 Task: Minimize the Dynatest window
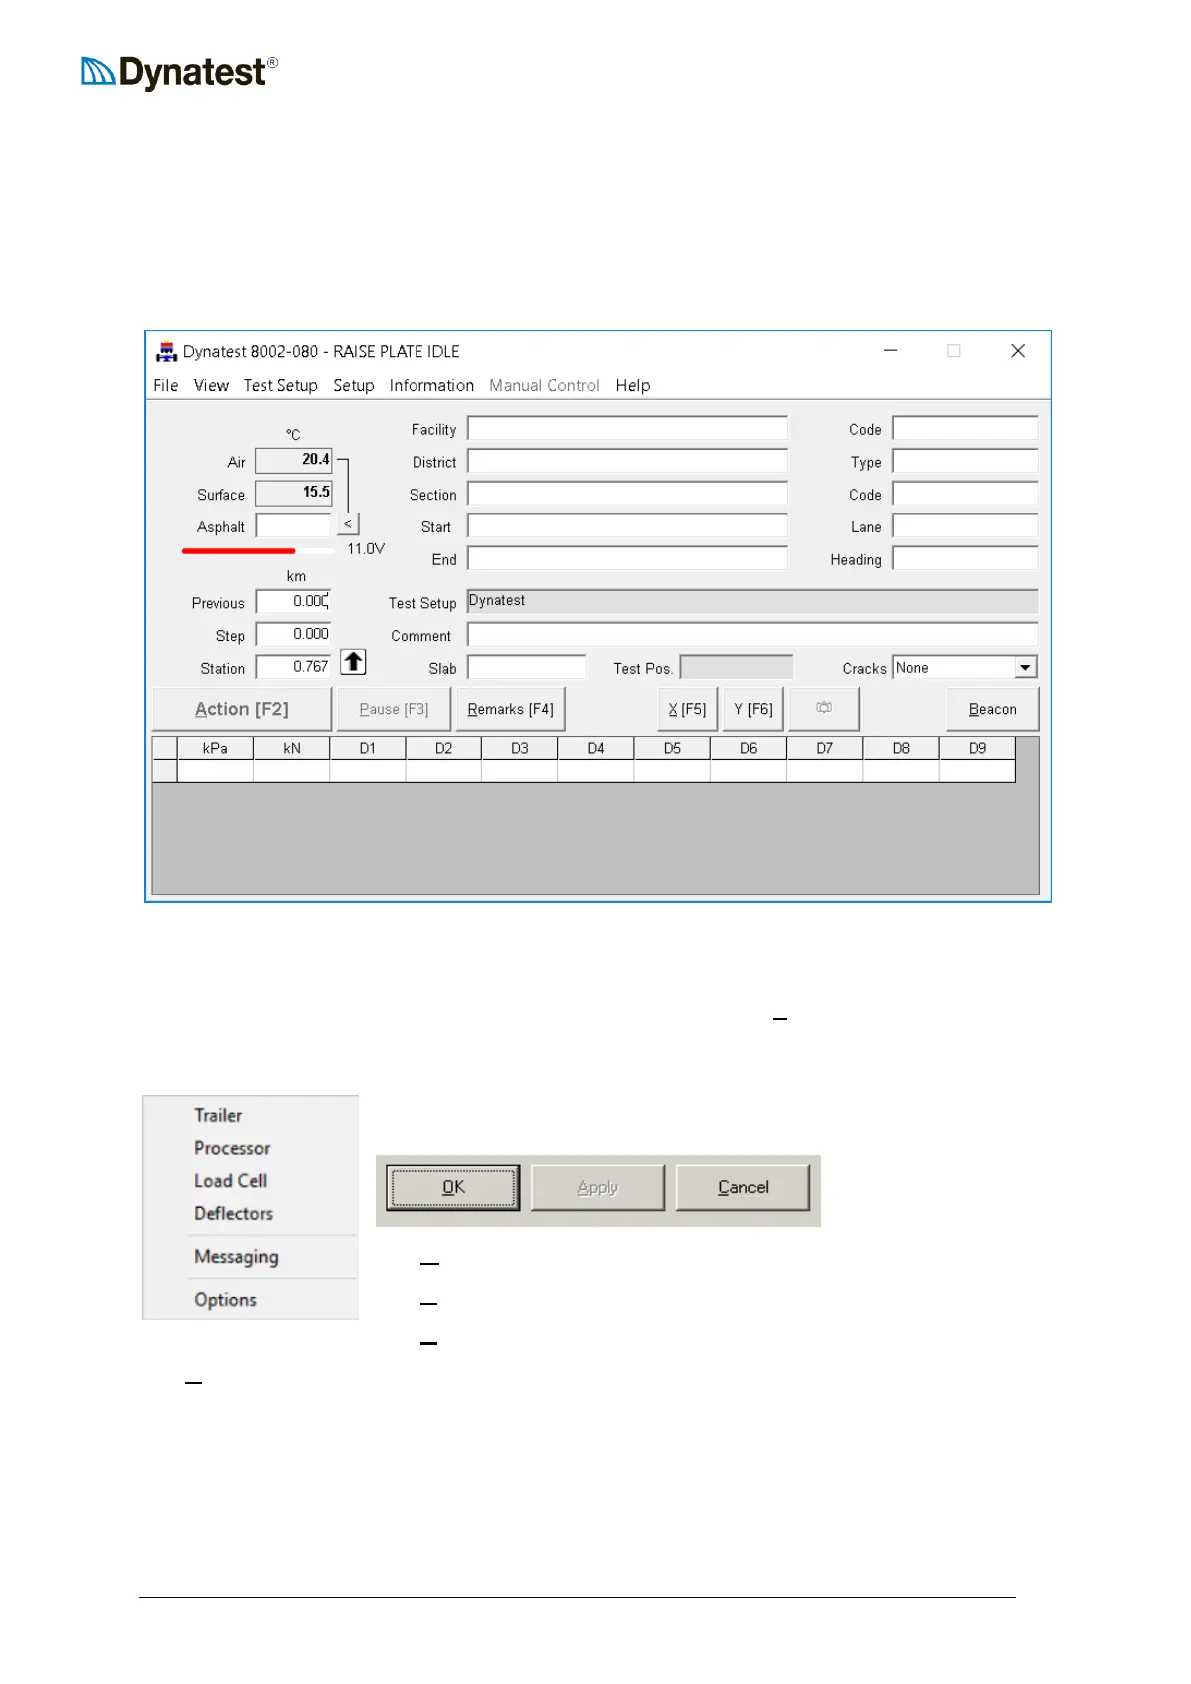[x=890, y=351]
